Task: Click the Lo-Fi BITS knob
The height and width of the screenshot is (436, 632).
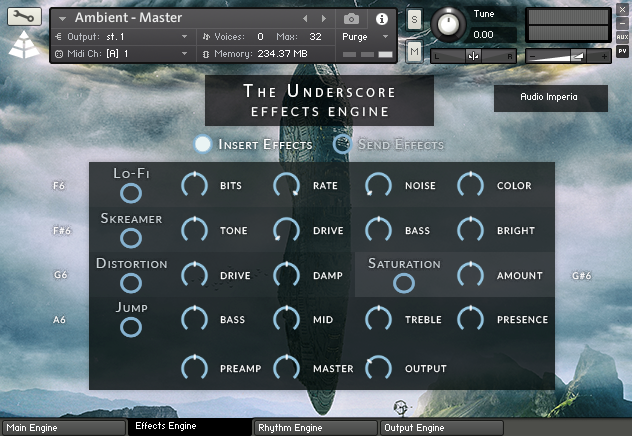Action: tap(195, 185)
